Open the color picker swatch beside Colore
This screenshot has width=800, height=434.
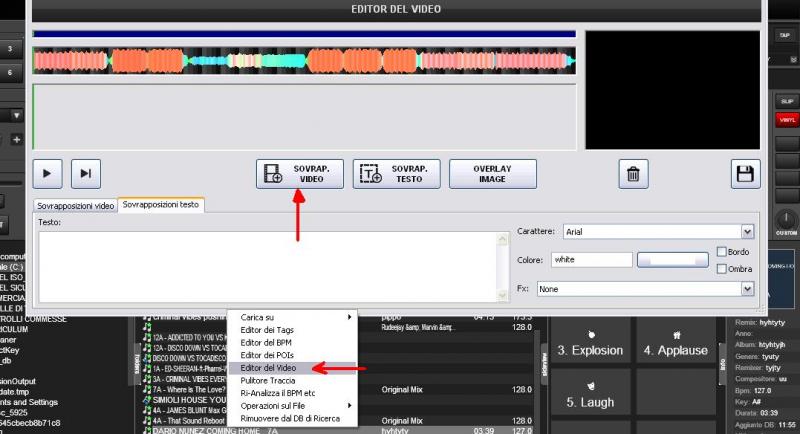(x=672, y=260)
